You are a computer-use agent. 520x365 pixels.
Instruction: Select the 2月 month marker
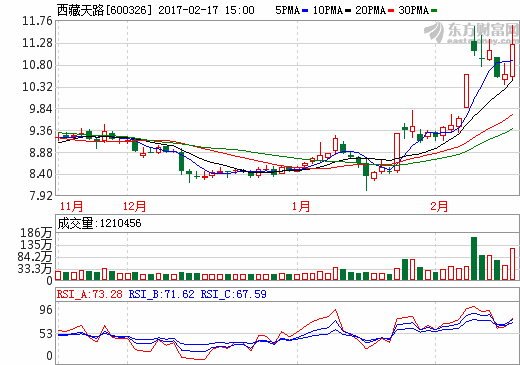439,206
